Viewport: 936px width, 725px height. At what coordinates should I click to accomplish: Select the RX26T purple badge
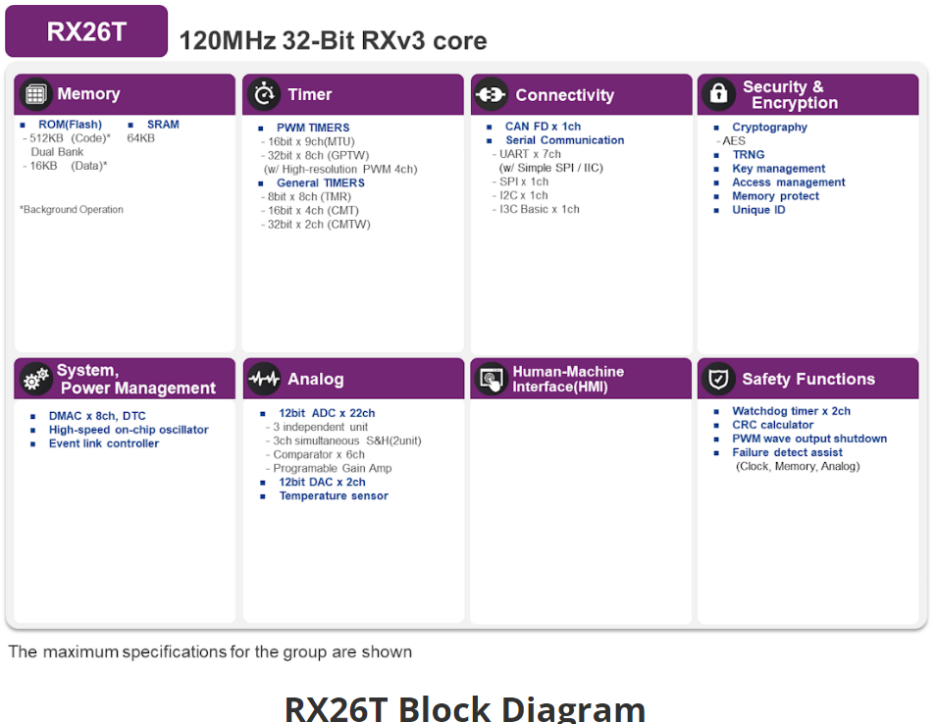pos(87,32)
